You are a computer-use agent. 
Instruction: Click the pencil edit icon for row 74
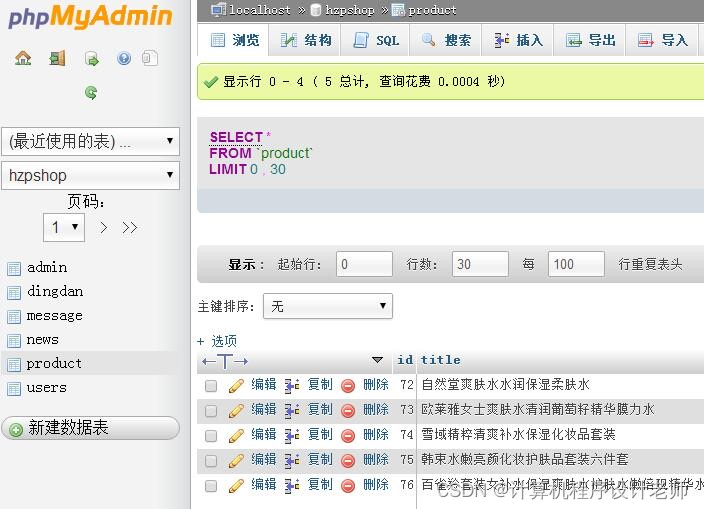point(236,435)
